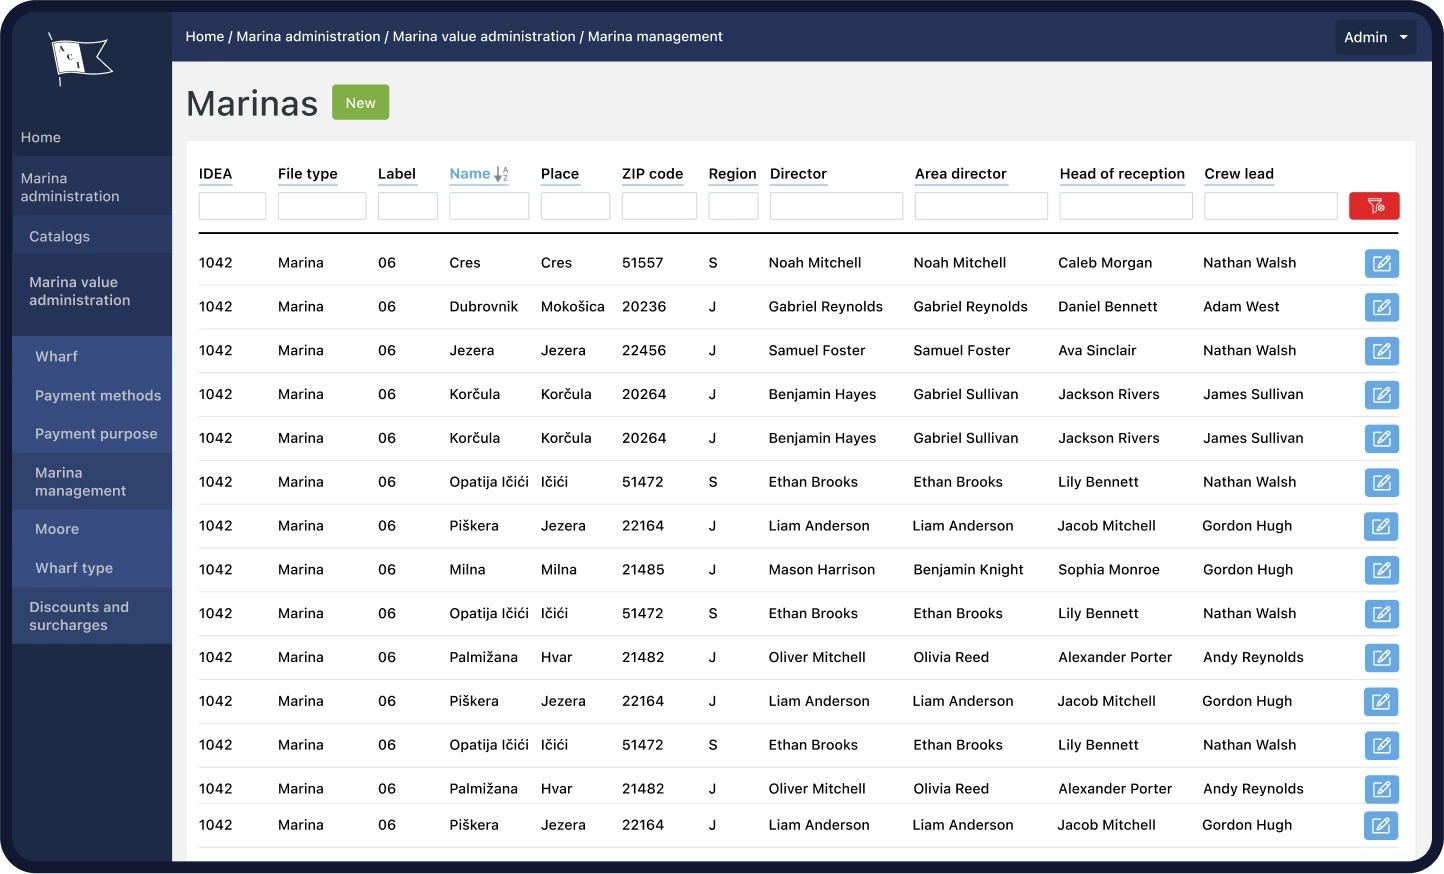Click Home breadcrumb link
This screenshot has height=874, width=1444.
click(x=205, y=36)
